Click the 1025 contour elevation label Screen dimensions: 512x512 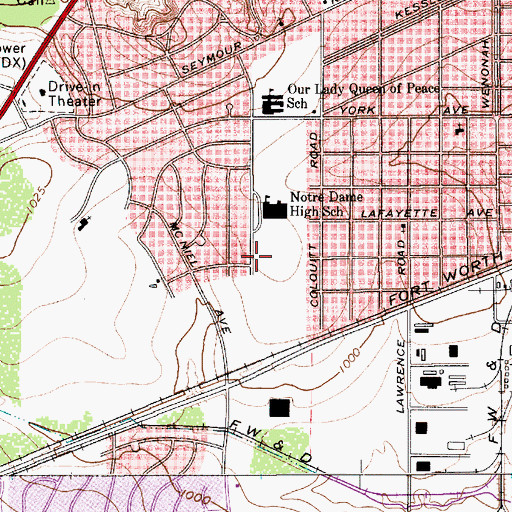coord(36,200)
